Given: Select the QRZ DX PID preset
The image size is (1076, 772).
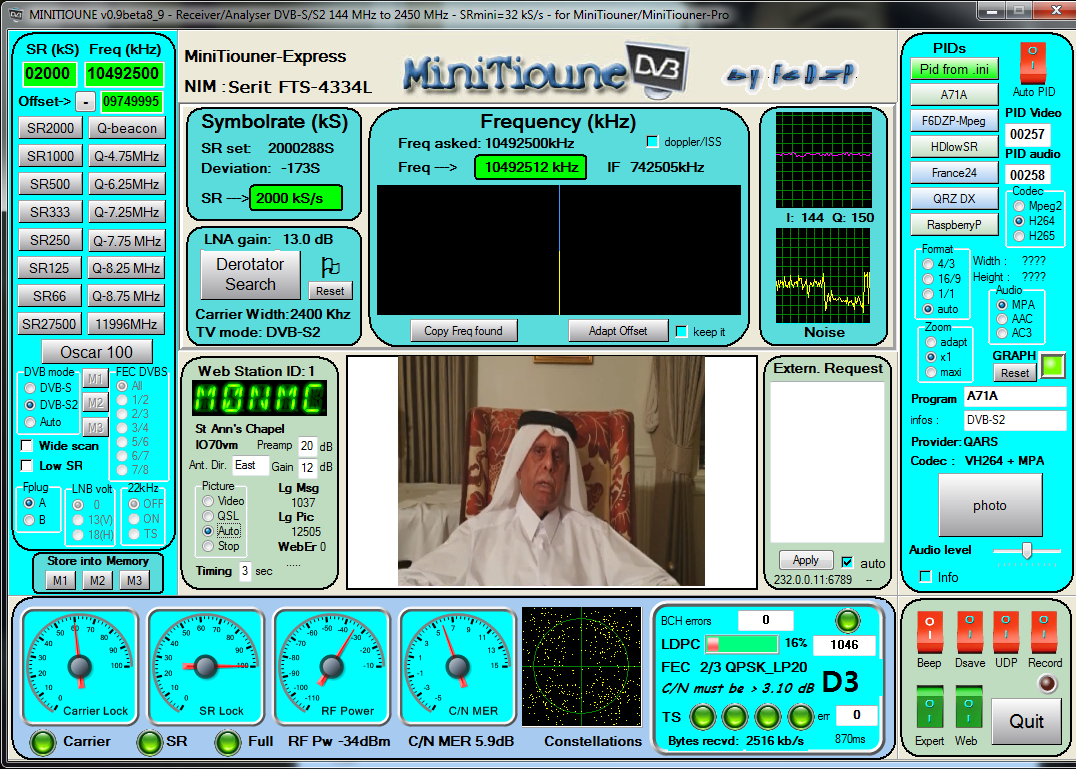Looking at the screenshot, I should tap(955, 199).
